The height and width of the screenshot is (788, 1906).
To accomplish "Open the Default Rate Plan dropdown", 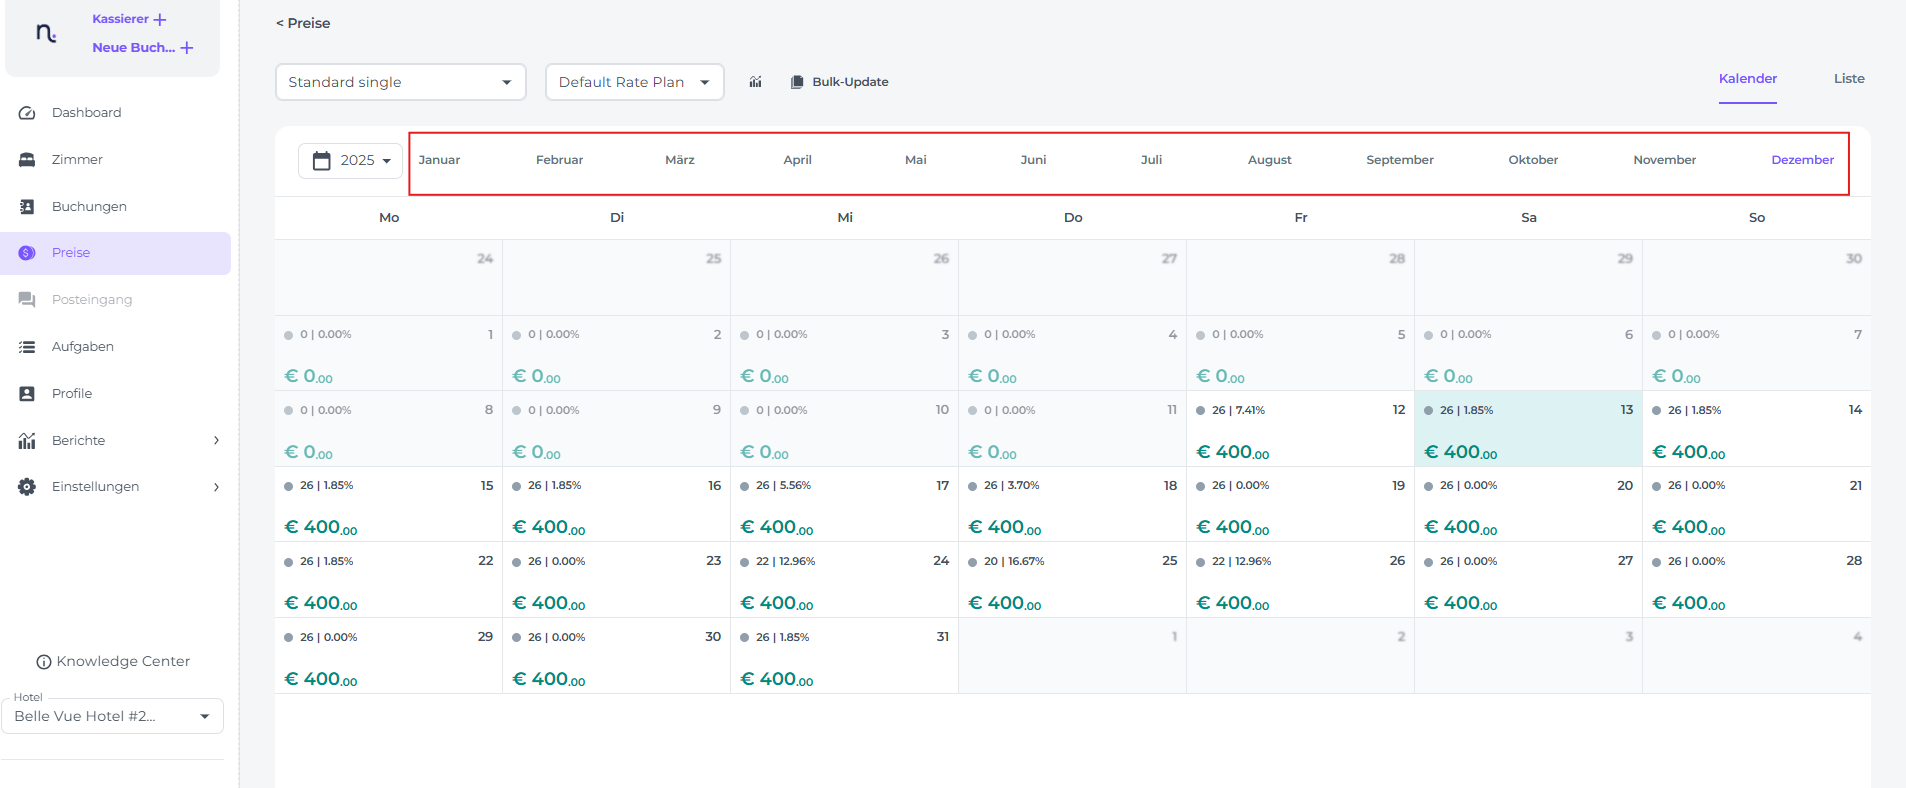I will click(x=634, y=82).
